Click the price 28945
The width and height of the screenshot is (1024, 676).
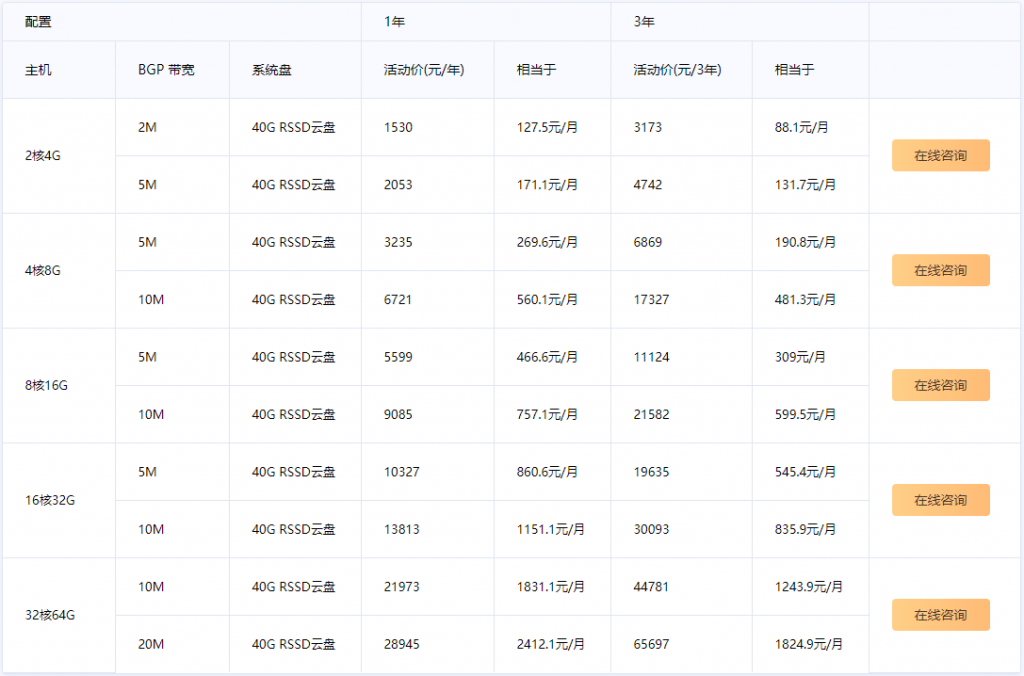pos(402,645)
